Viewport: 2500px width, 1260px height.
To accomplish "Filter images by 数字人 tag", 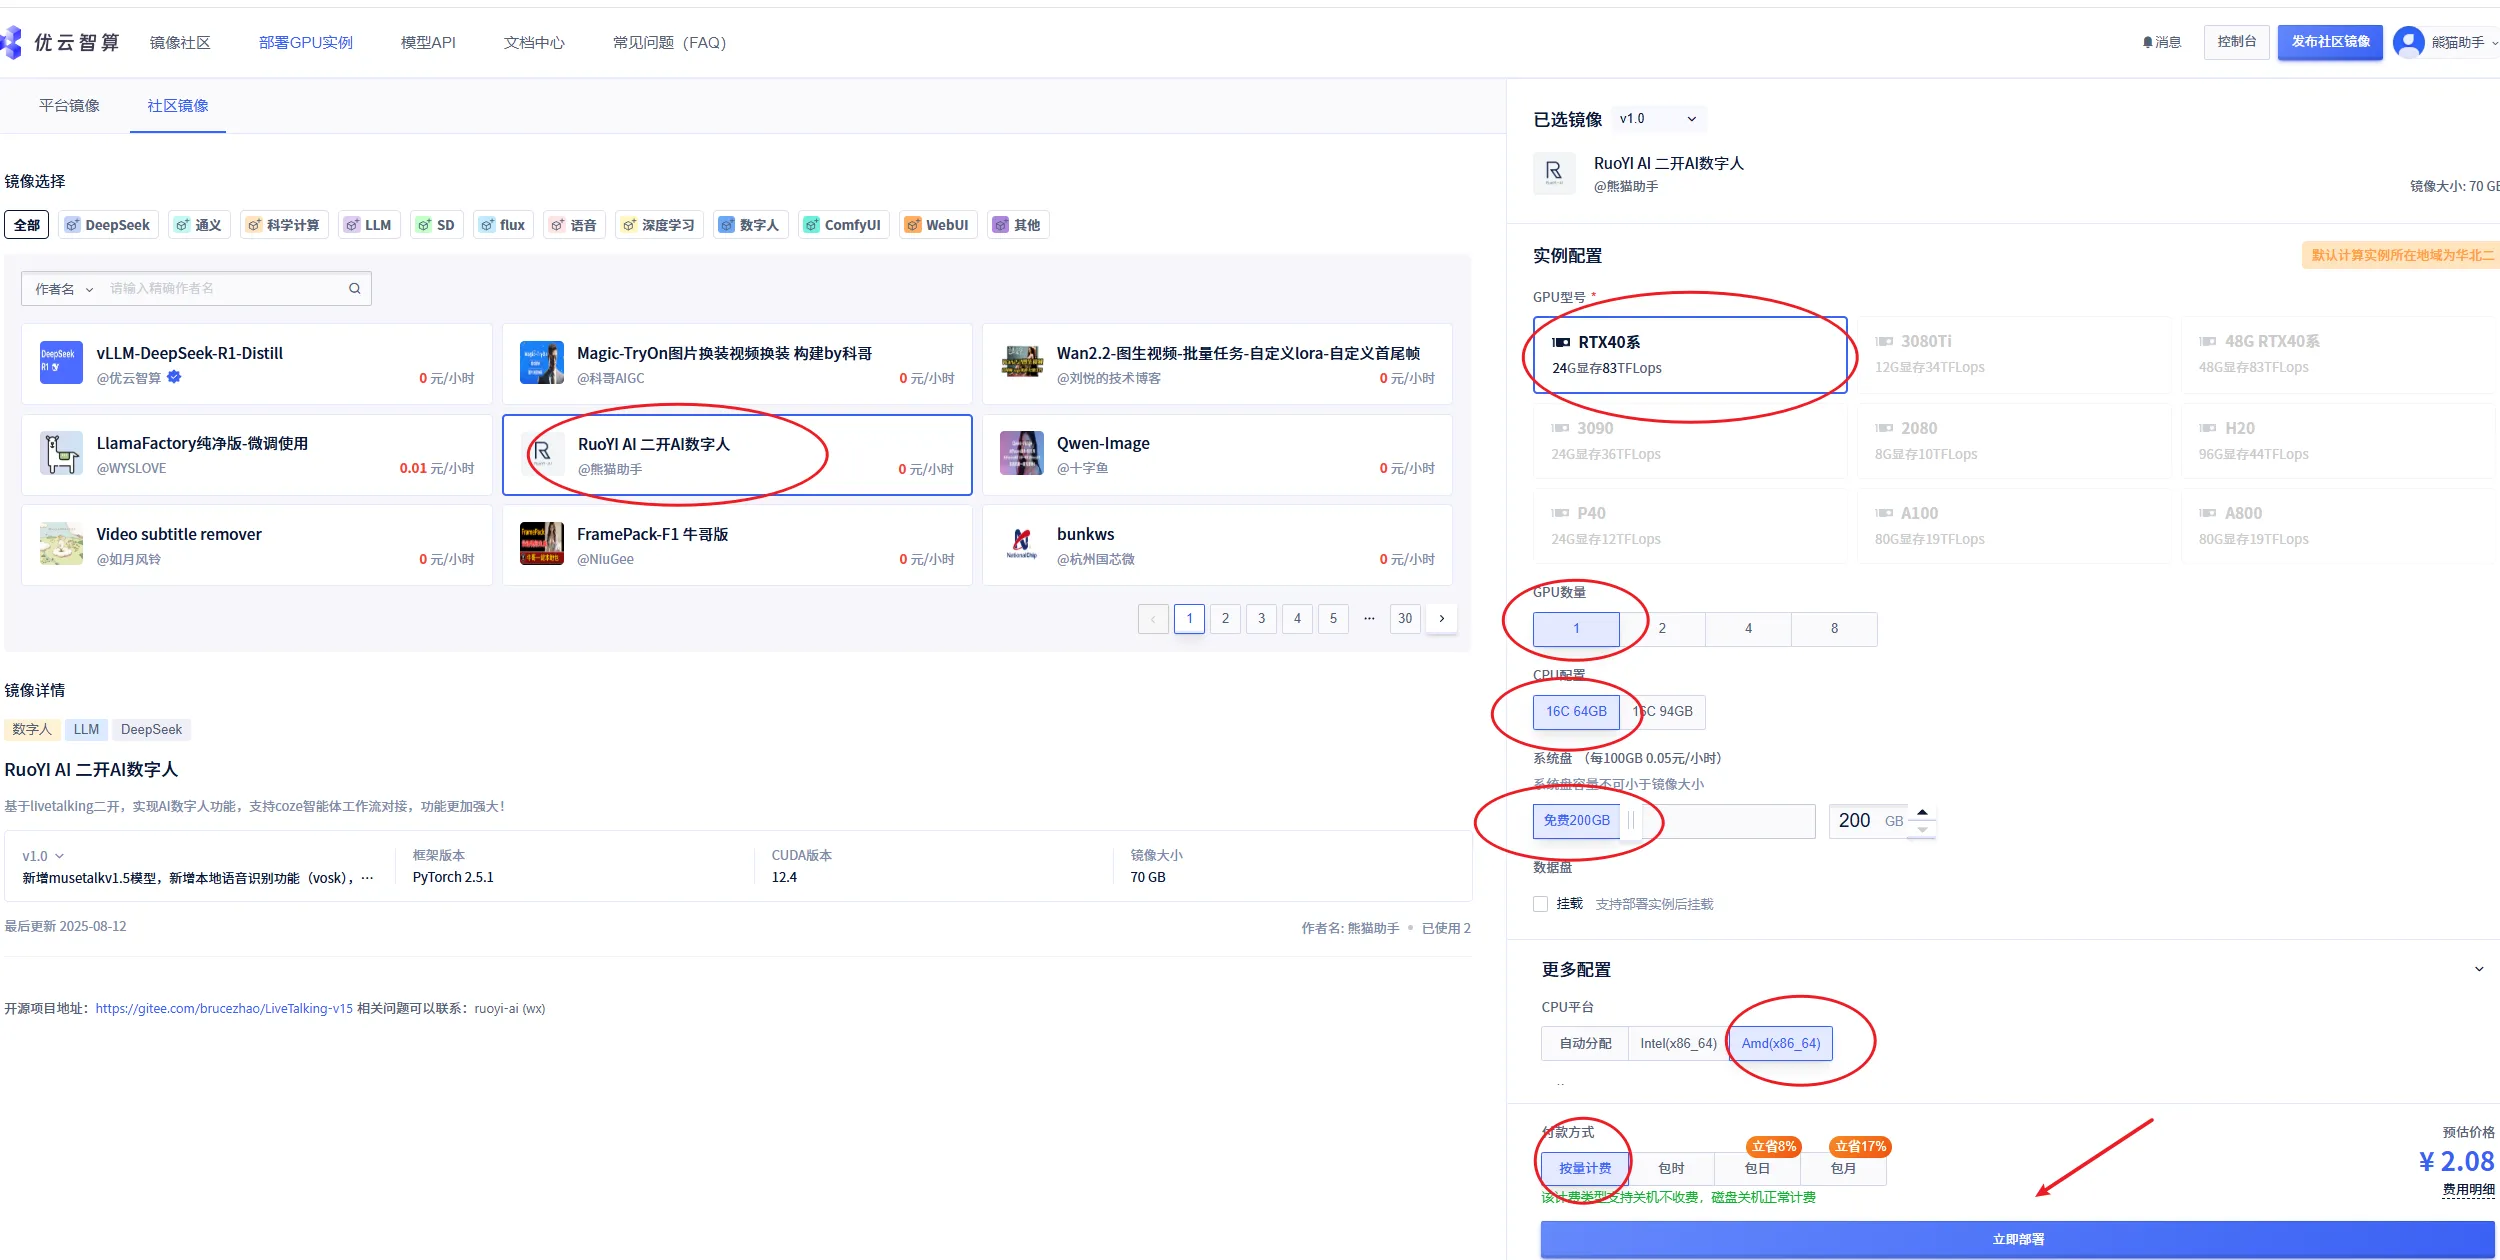I will point(750,225).
